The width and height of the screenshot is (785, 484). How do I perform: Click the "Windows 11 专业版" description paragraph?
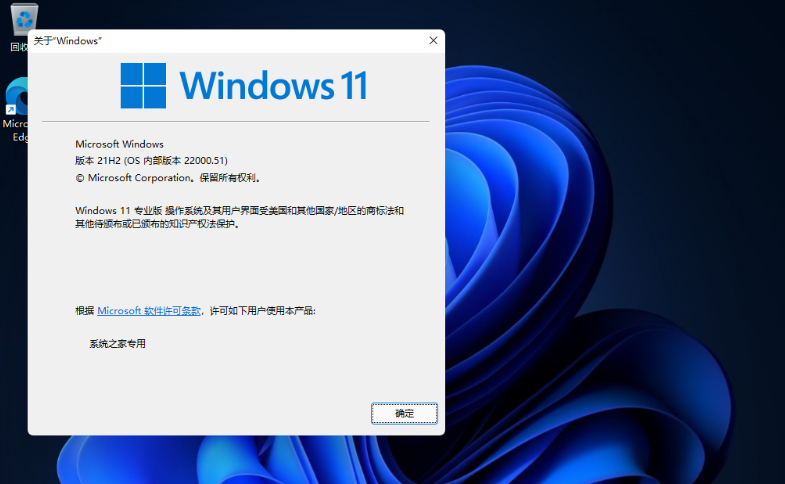pyautogui.click(x=239, y=217)
